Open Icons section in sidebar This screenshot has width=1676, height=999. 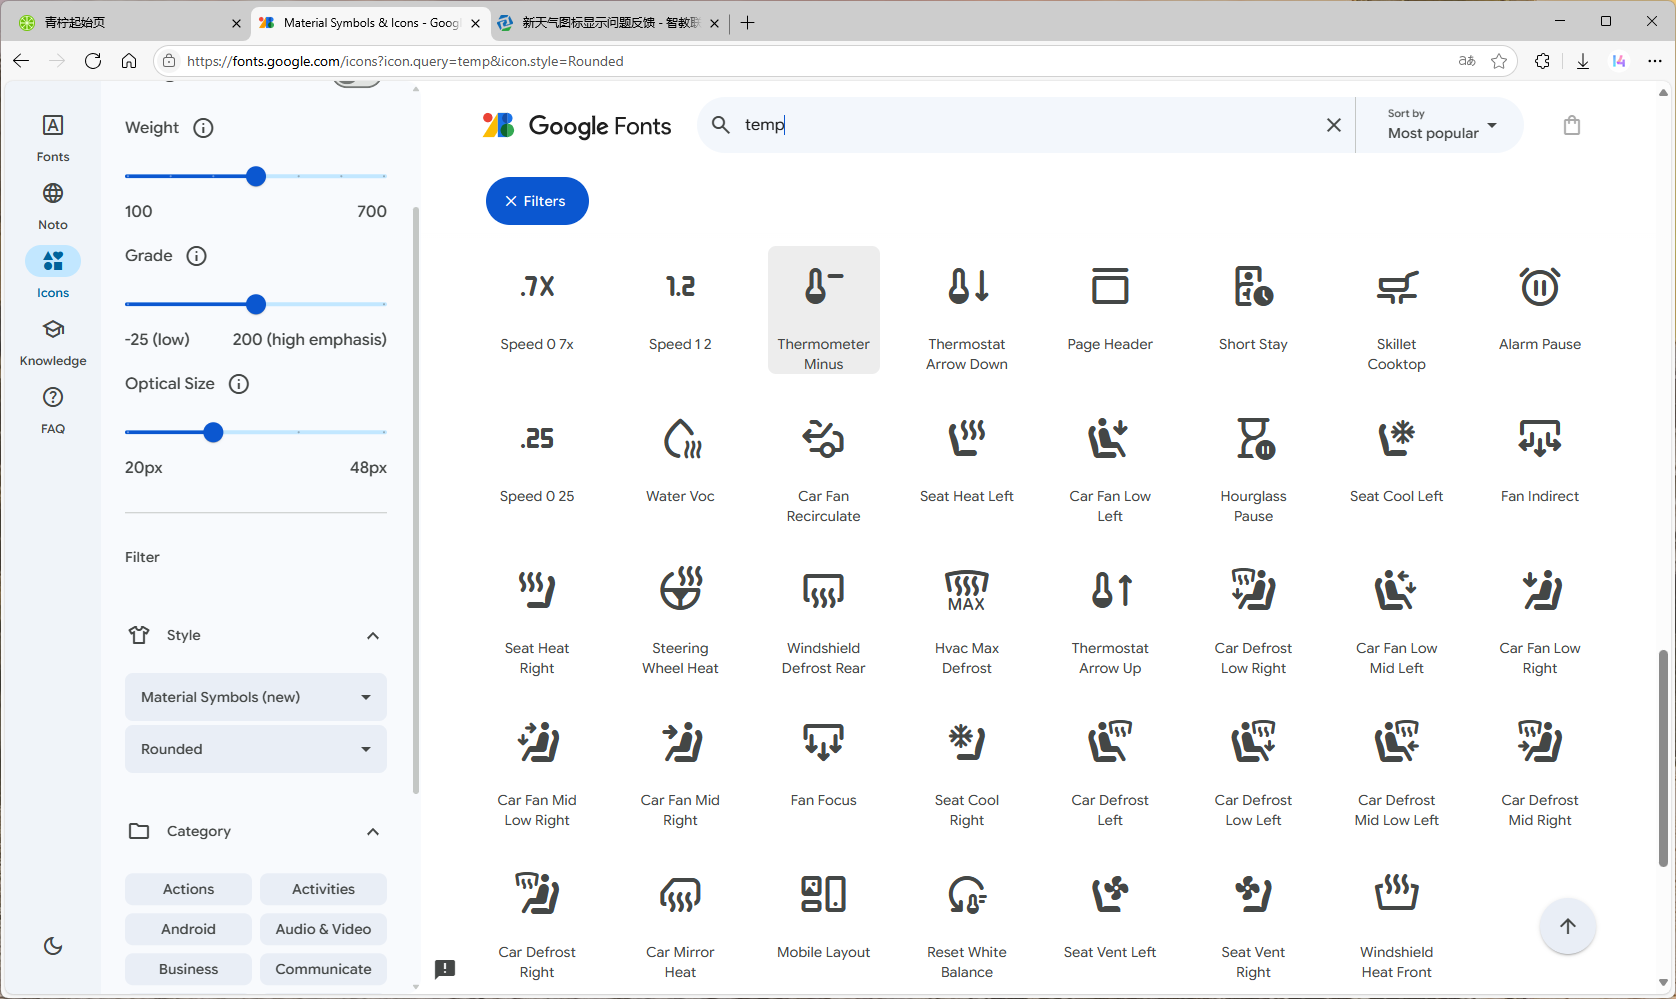[x=53, y=273]
